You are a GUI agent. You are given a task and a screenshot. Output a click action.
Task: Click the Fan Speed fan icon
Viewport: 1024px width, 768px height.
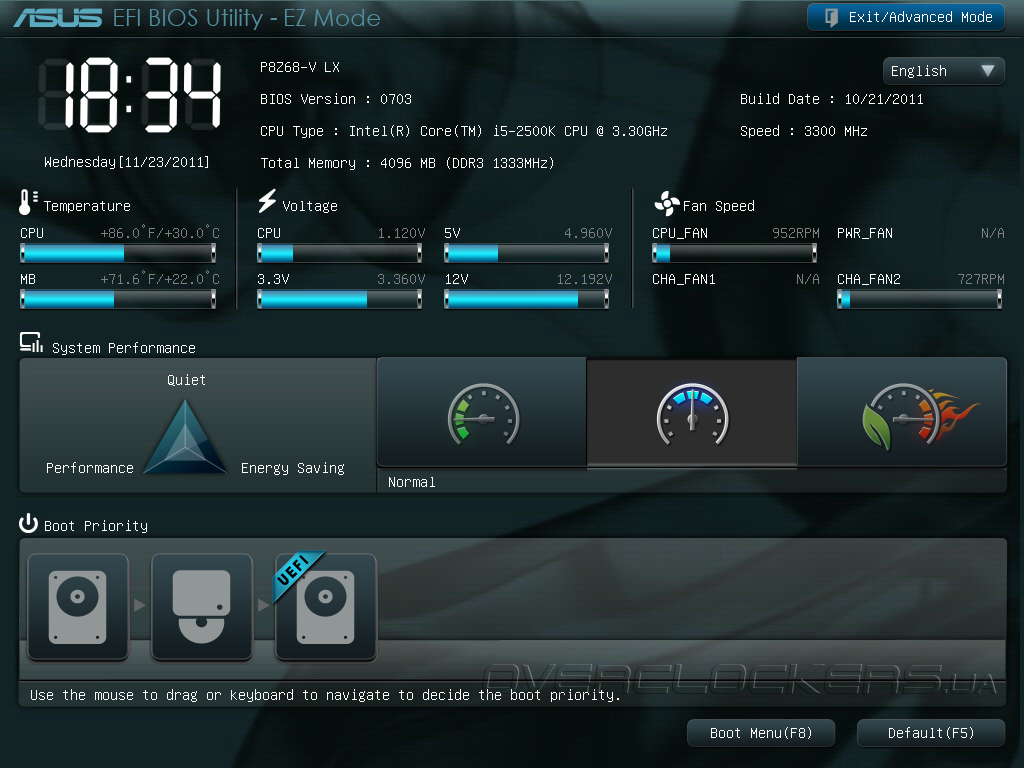[x=667, y=204]
